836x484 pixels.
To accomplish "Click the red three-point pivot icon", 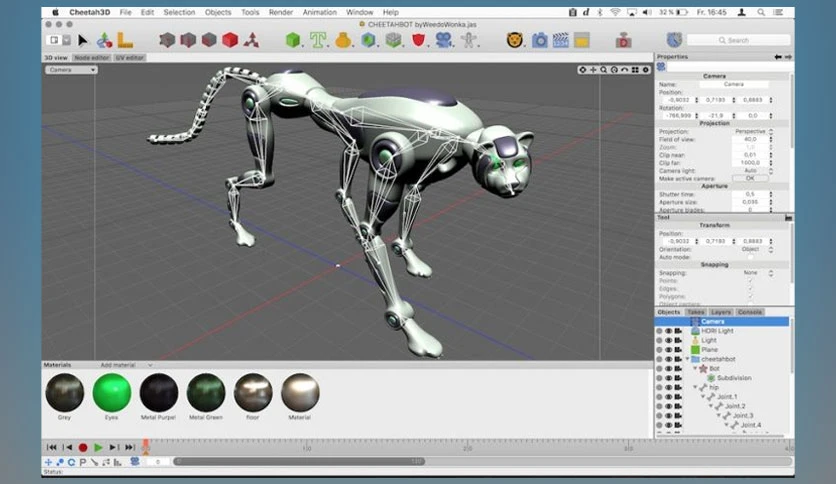I will tap(252, 40).
